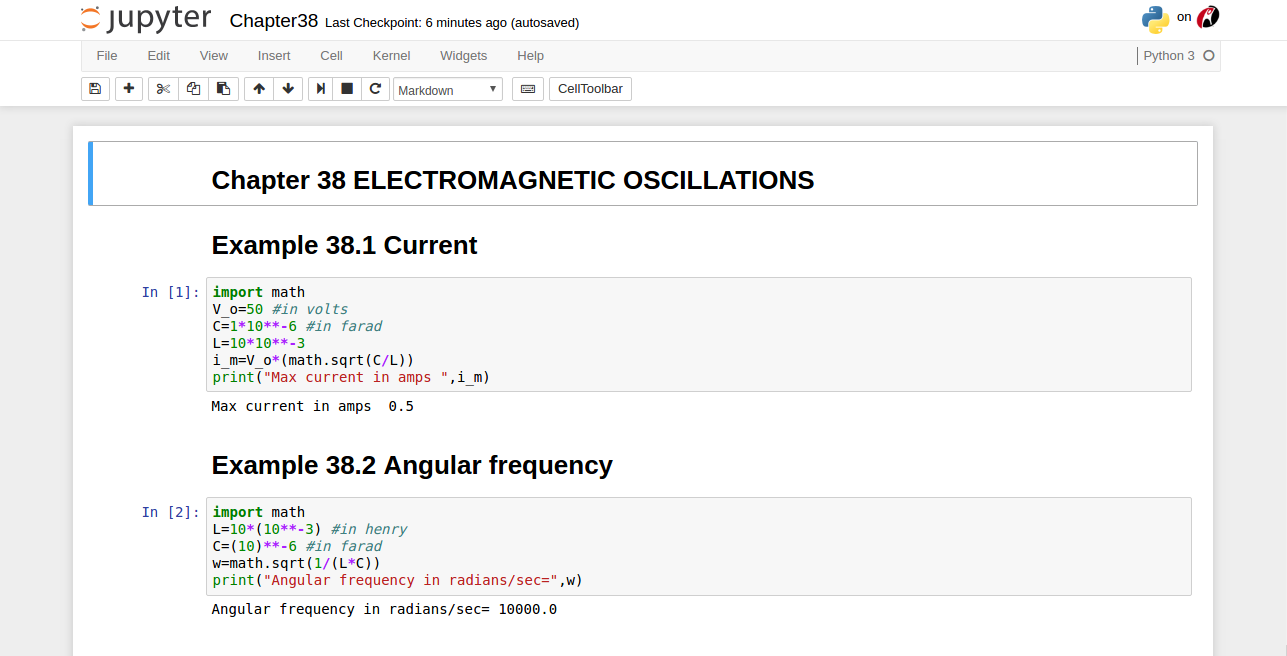The width and height of the screenshot is (1287, 656).
Task: Cut selected cells with scissors icon
Action: (x=164, y=89)
